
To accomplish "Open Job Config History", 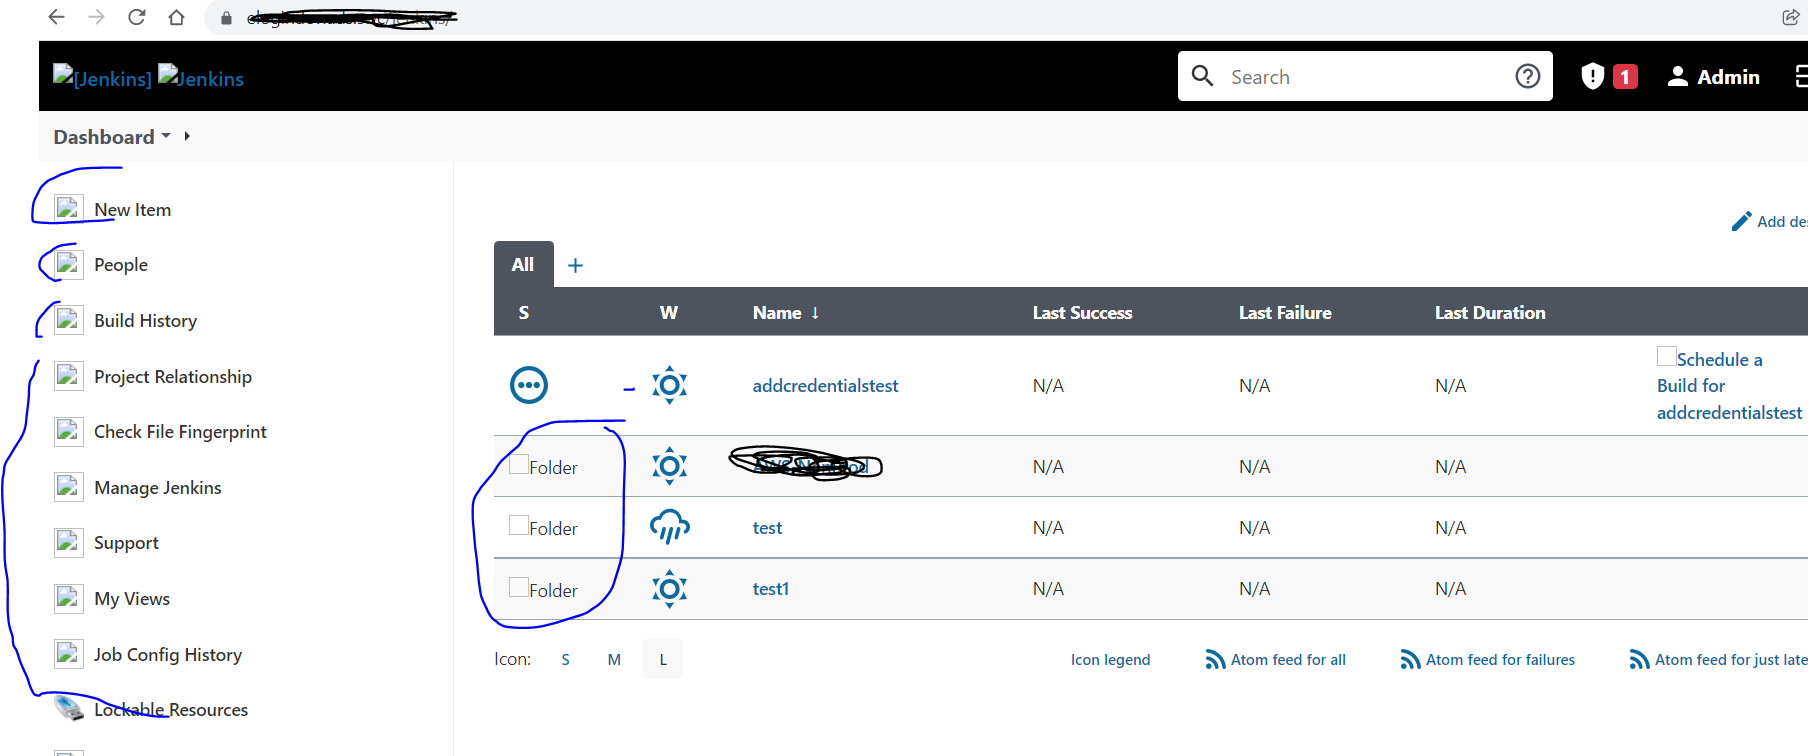I will pyautogui.click(x=168, y=654).
